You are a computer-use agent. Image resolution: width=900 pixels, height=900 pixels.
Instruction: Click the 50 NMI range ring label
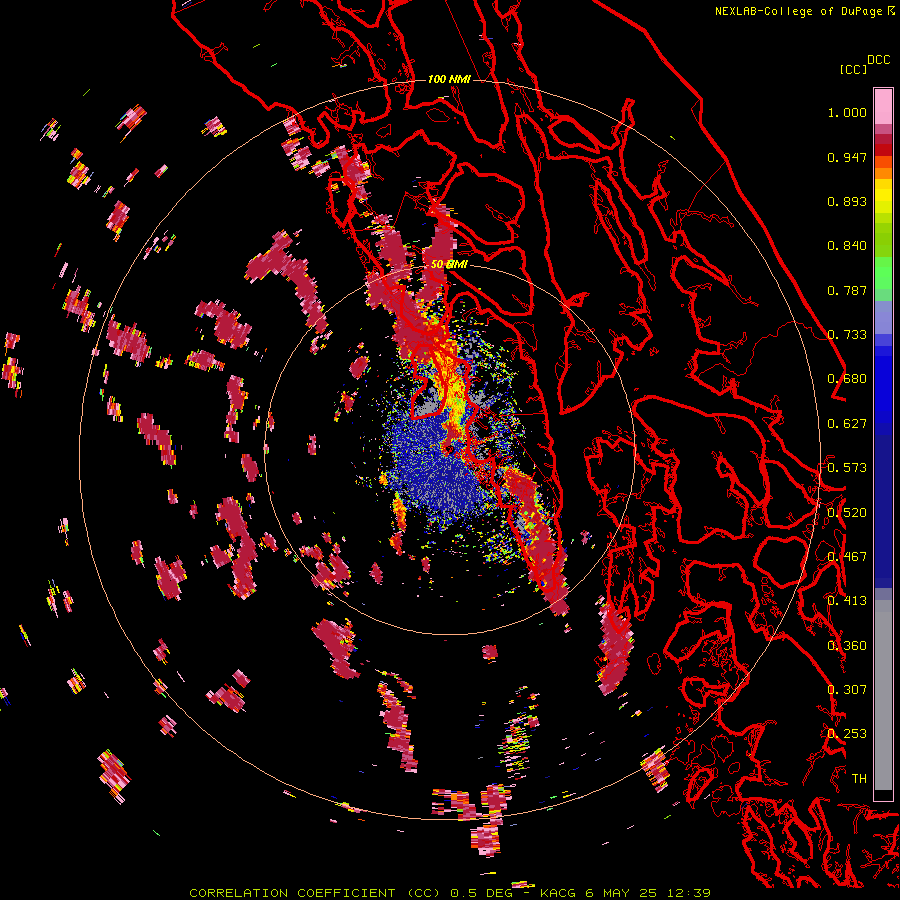[449, 264]
